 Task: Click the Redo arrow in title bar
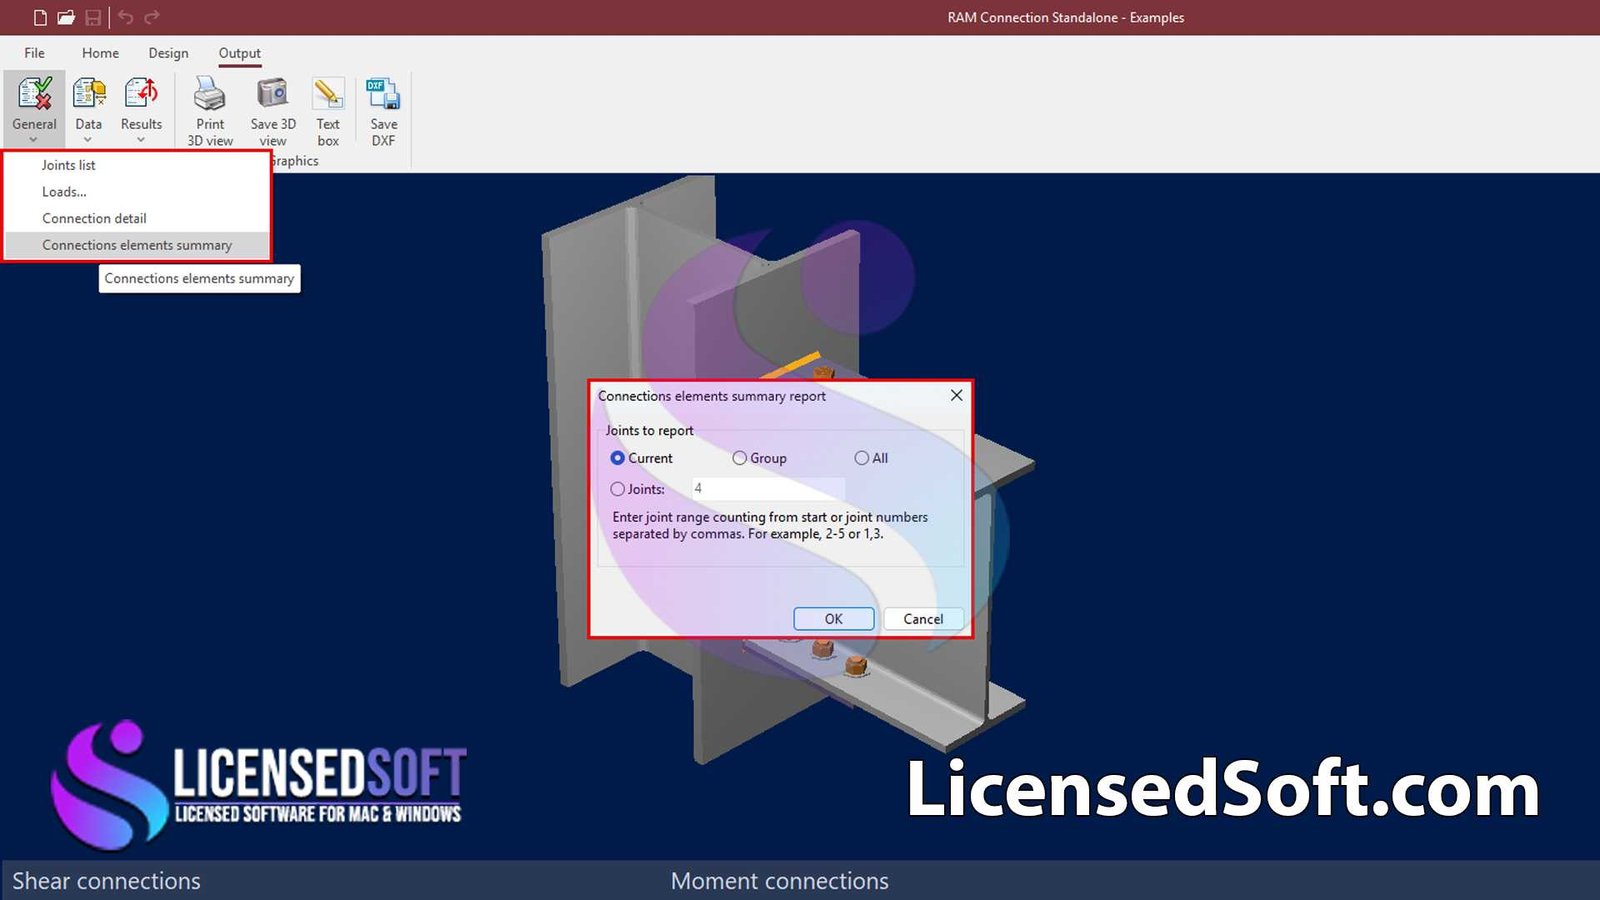click(x=152, y=17)
